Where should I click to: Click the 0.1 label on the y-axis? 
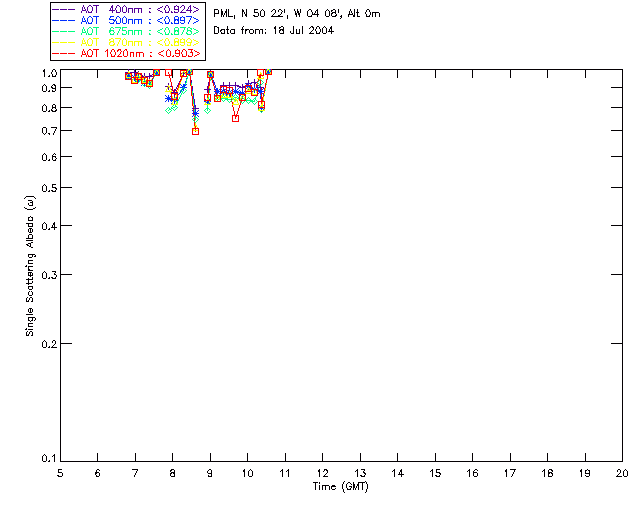click(49, 459)
